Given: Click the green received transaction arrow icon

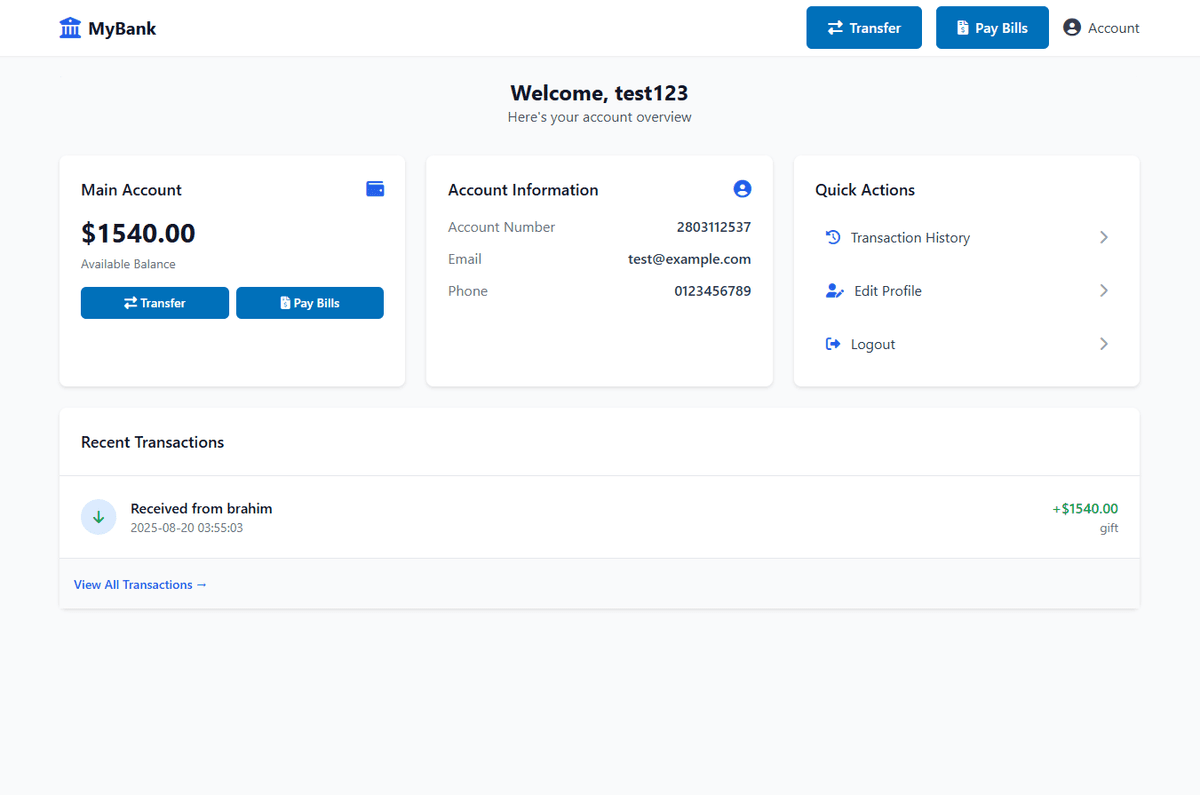Looking at the screenshot, I should (x=98, y=517).
